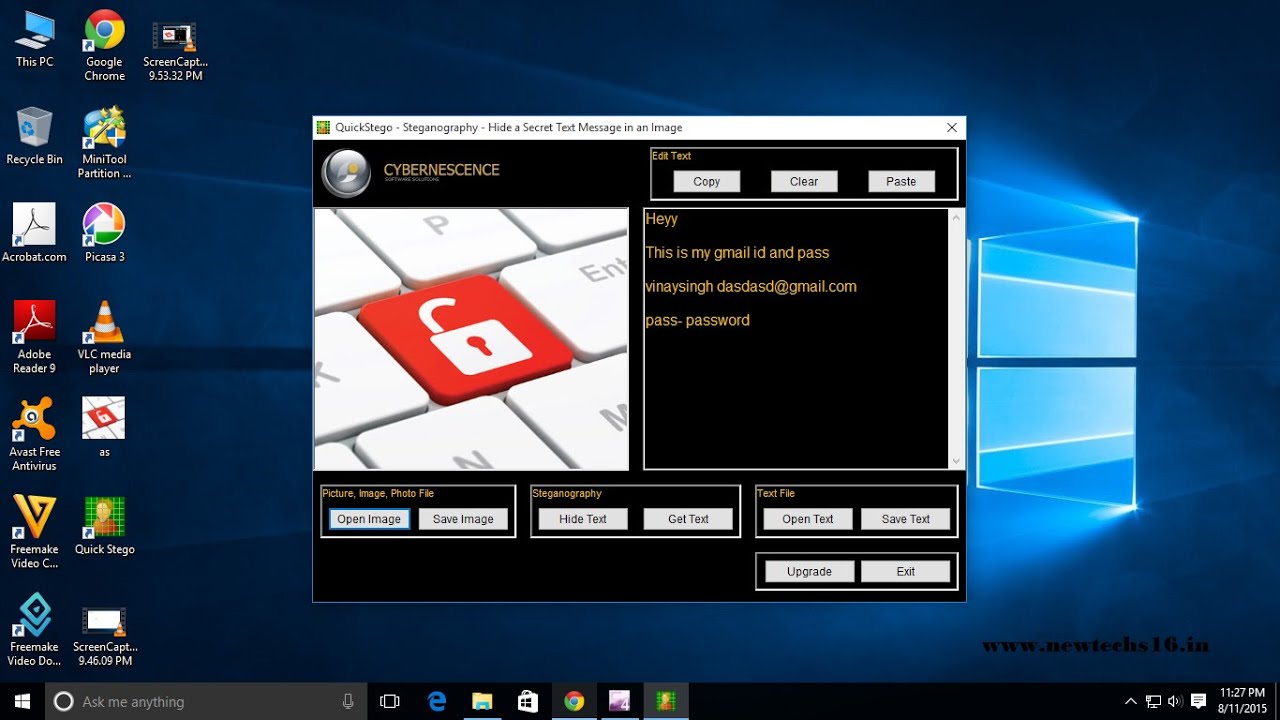Click the Upgrade button
The image size is (1280, 720).
point(809,571)
